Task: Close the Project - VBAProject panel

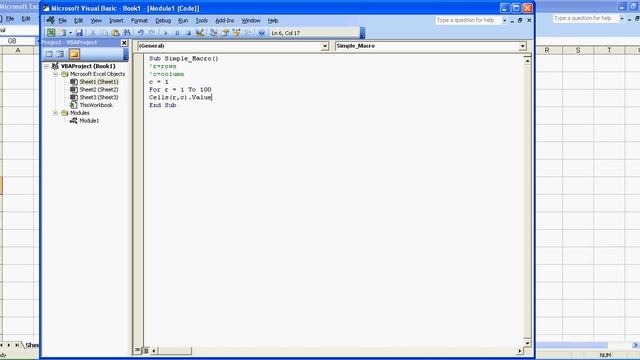Action: [x=124, y=43]
